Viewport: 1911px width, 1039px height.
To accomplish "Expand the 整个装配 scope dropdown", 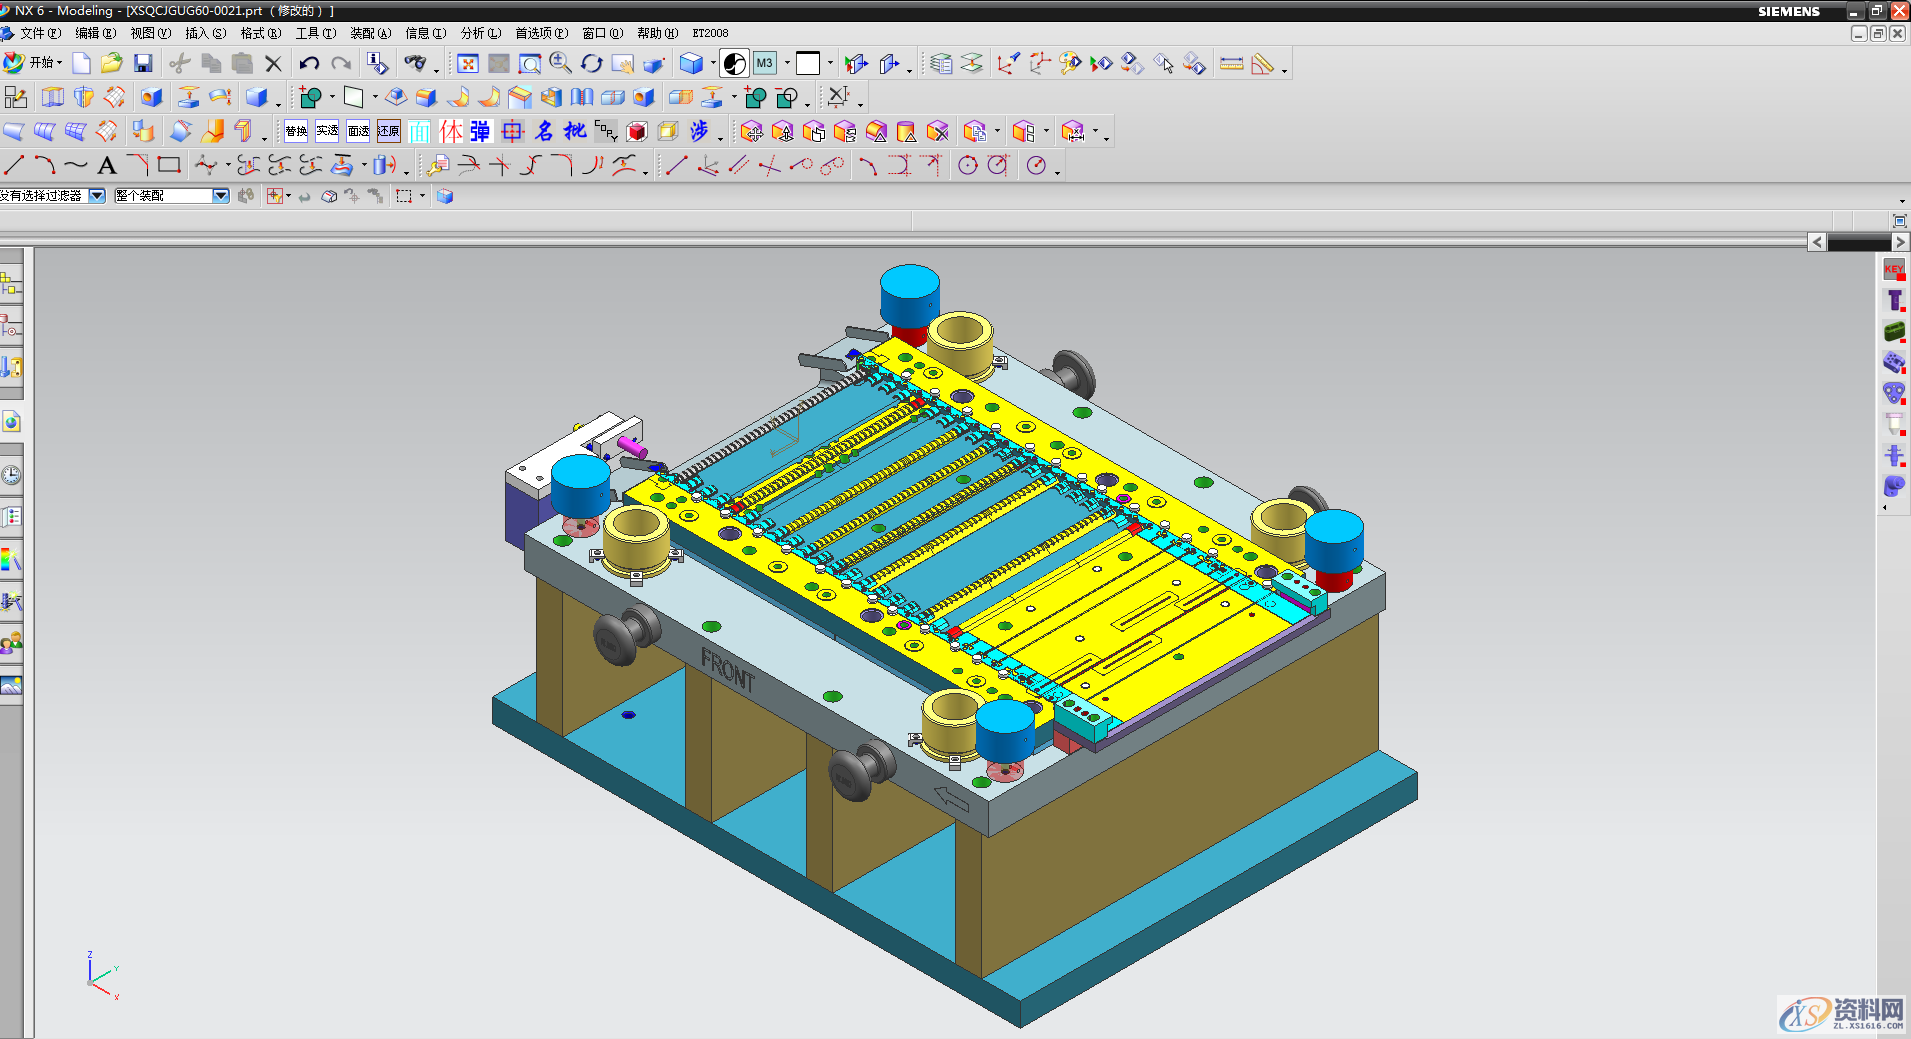I will (221, 196).
